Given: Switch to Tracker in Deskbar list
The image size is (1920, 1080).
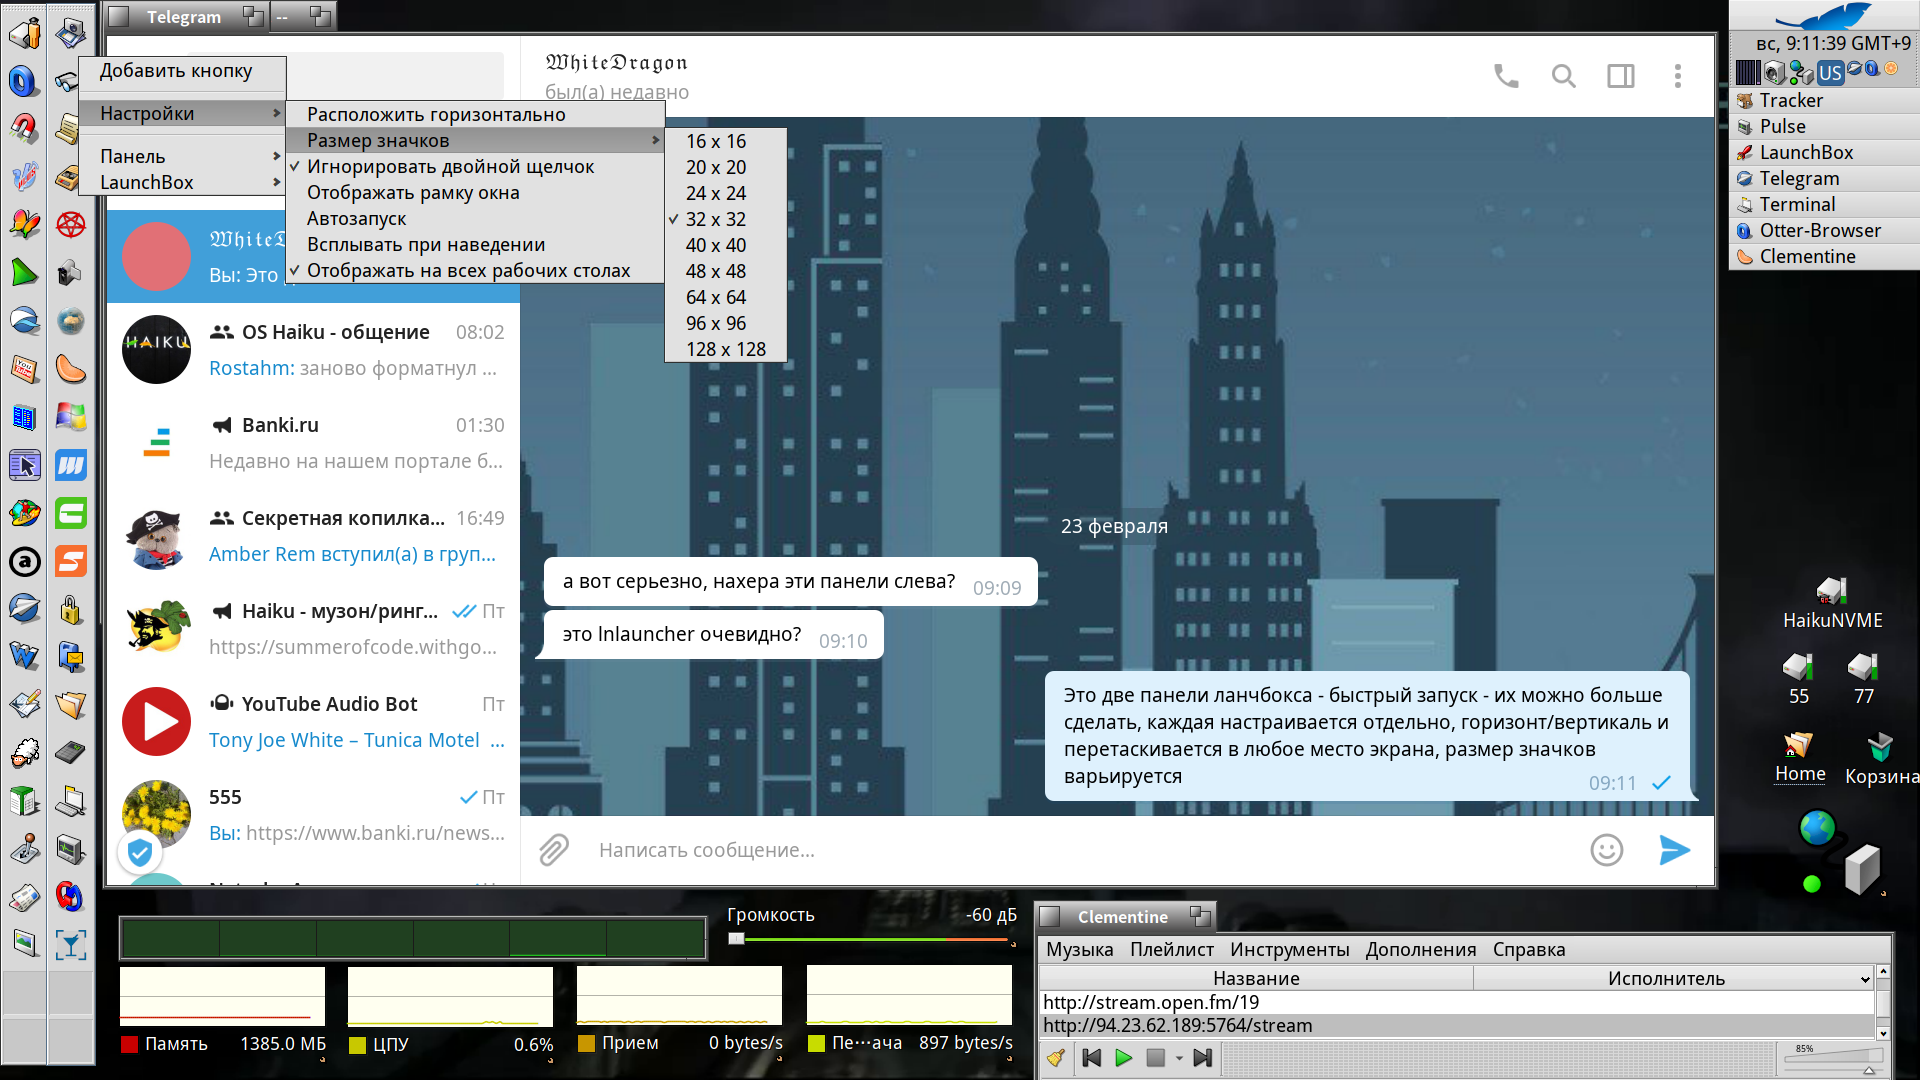Looking at the screenshot, I should (1824, 101).
